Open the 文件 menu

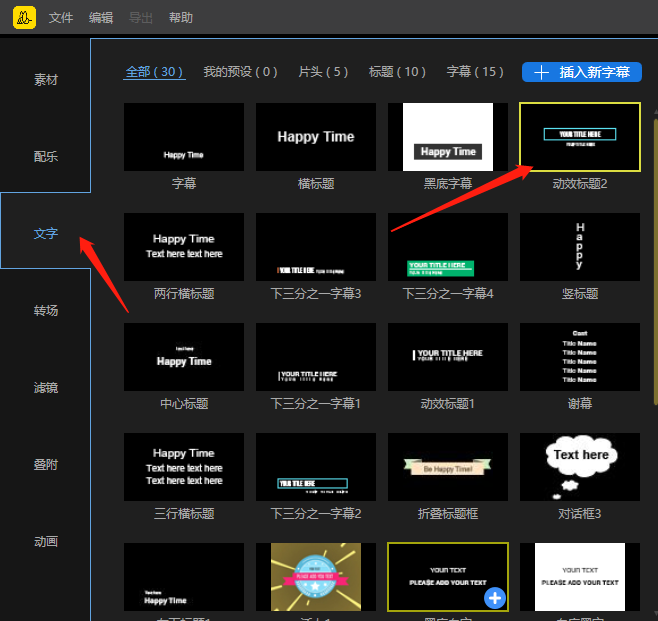click(x=61, y=18)
